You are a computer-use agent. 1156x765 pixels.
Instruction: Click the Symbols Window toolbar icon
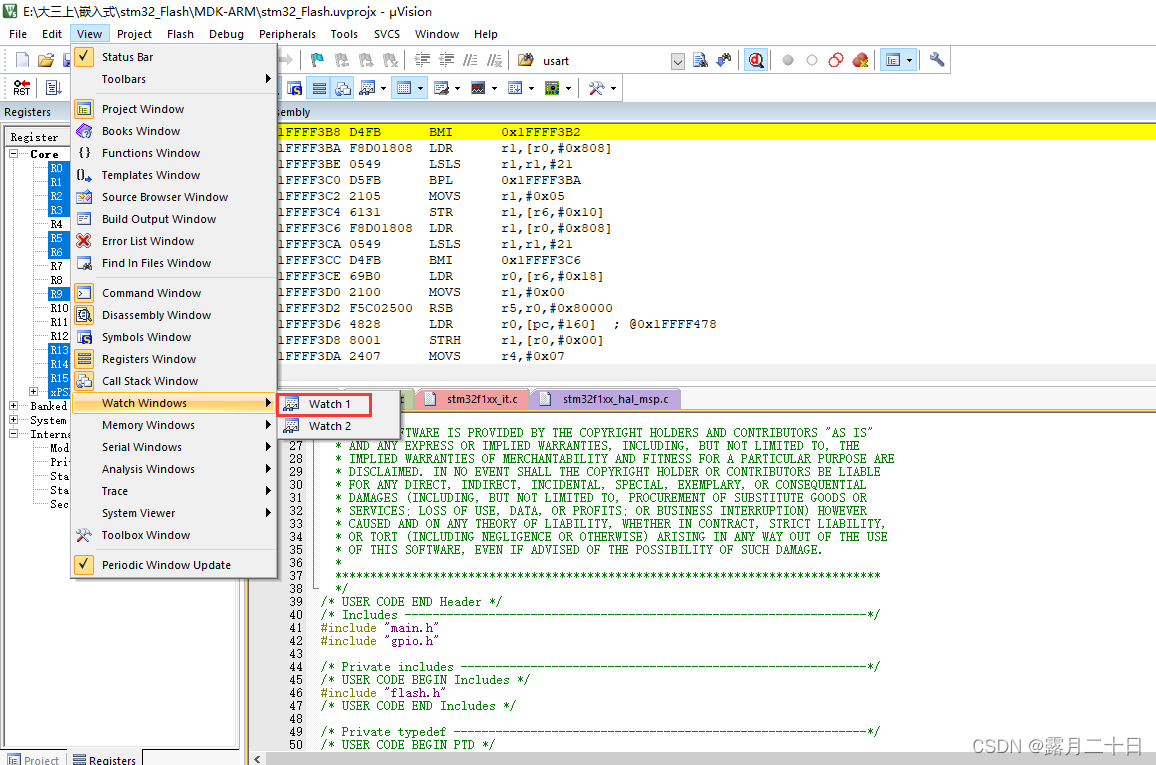coord(294,88)
